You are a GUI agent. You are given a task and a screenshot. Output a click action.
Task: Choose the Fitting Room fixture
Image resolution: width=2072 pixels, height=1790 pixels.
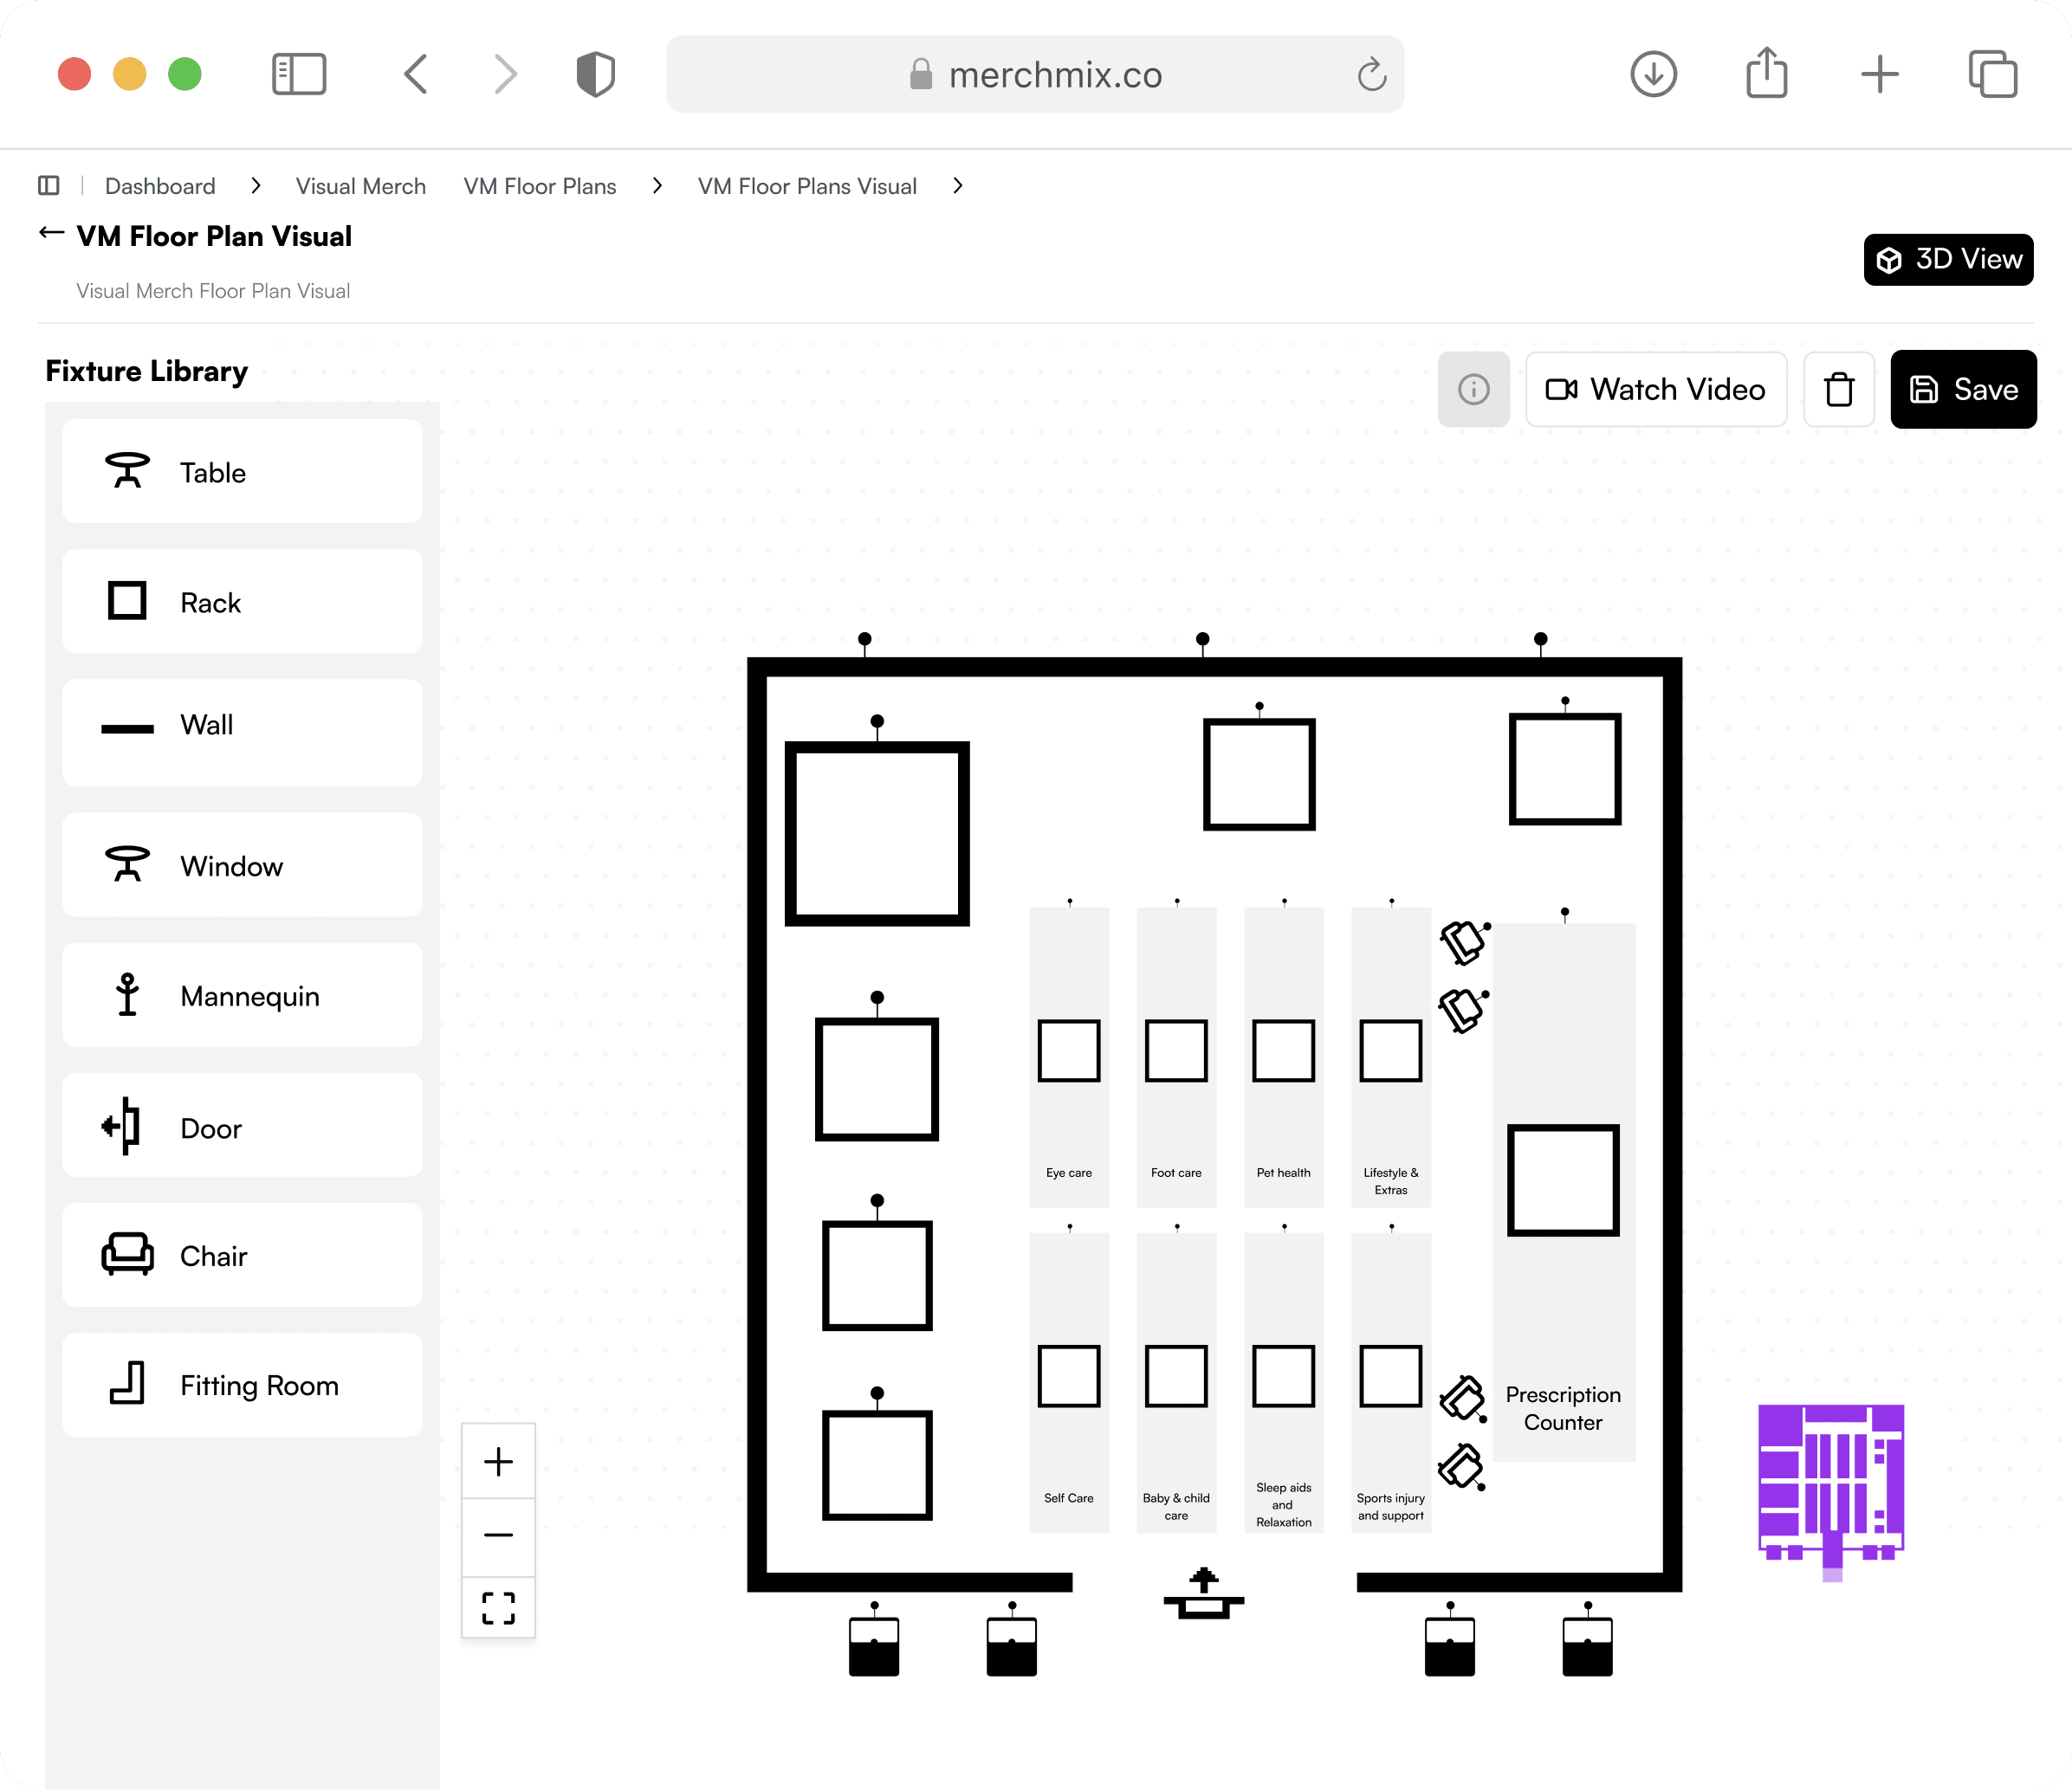tap(241, 1385)
